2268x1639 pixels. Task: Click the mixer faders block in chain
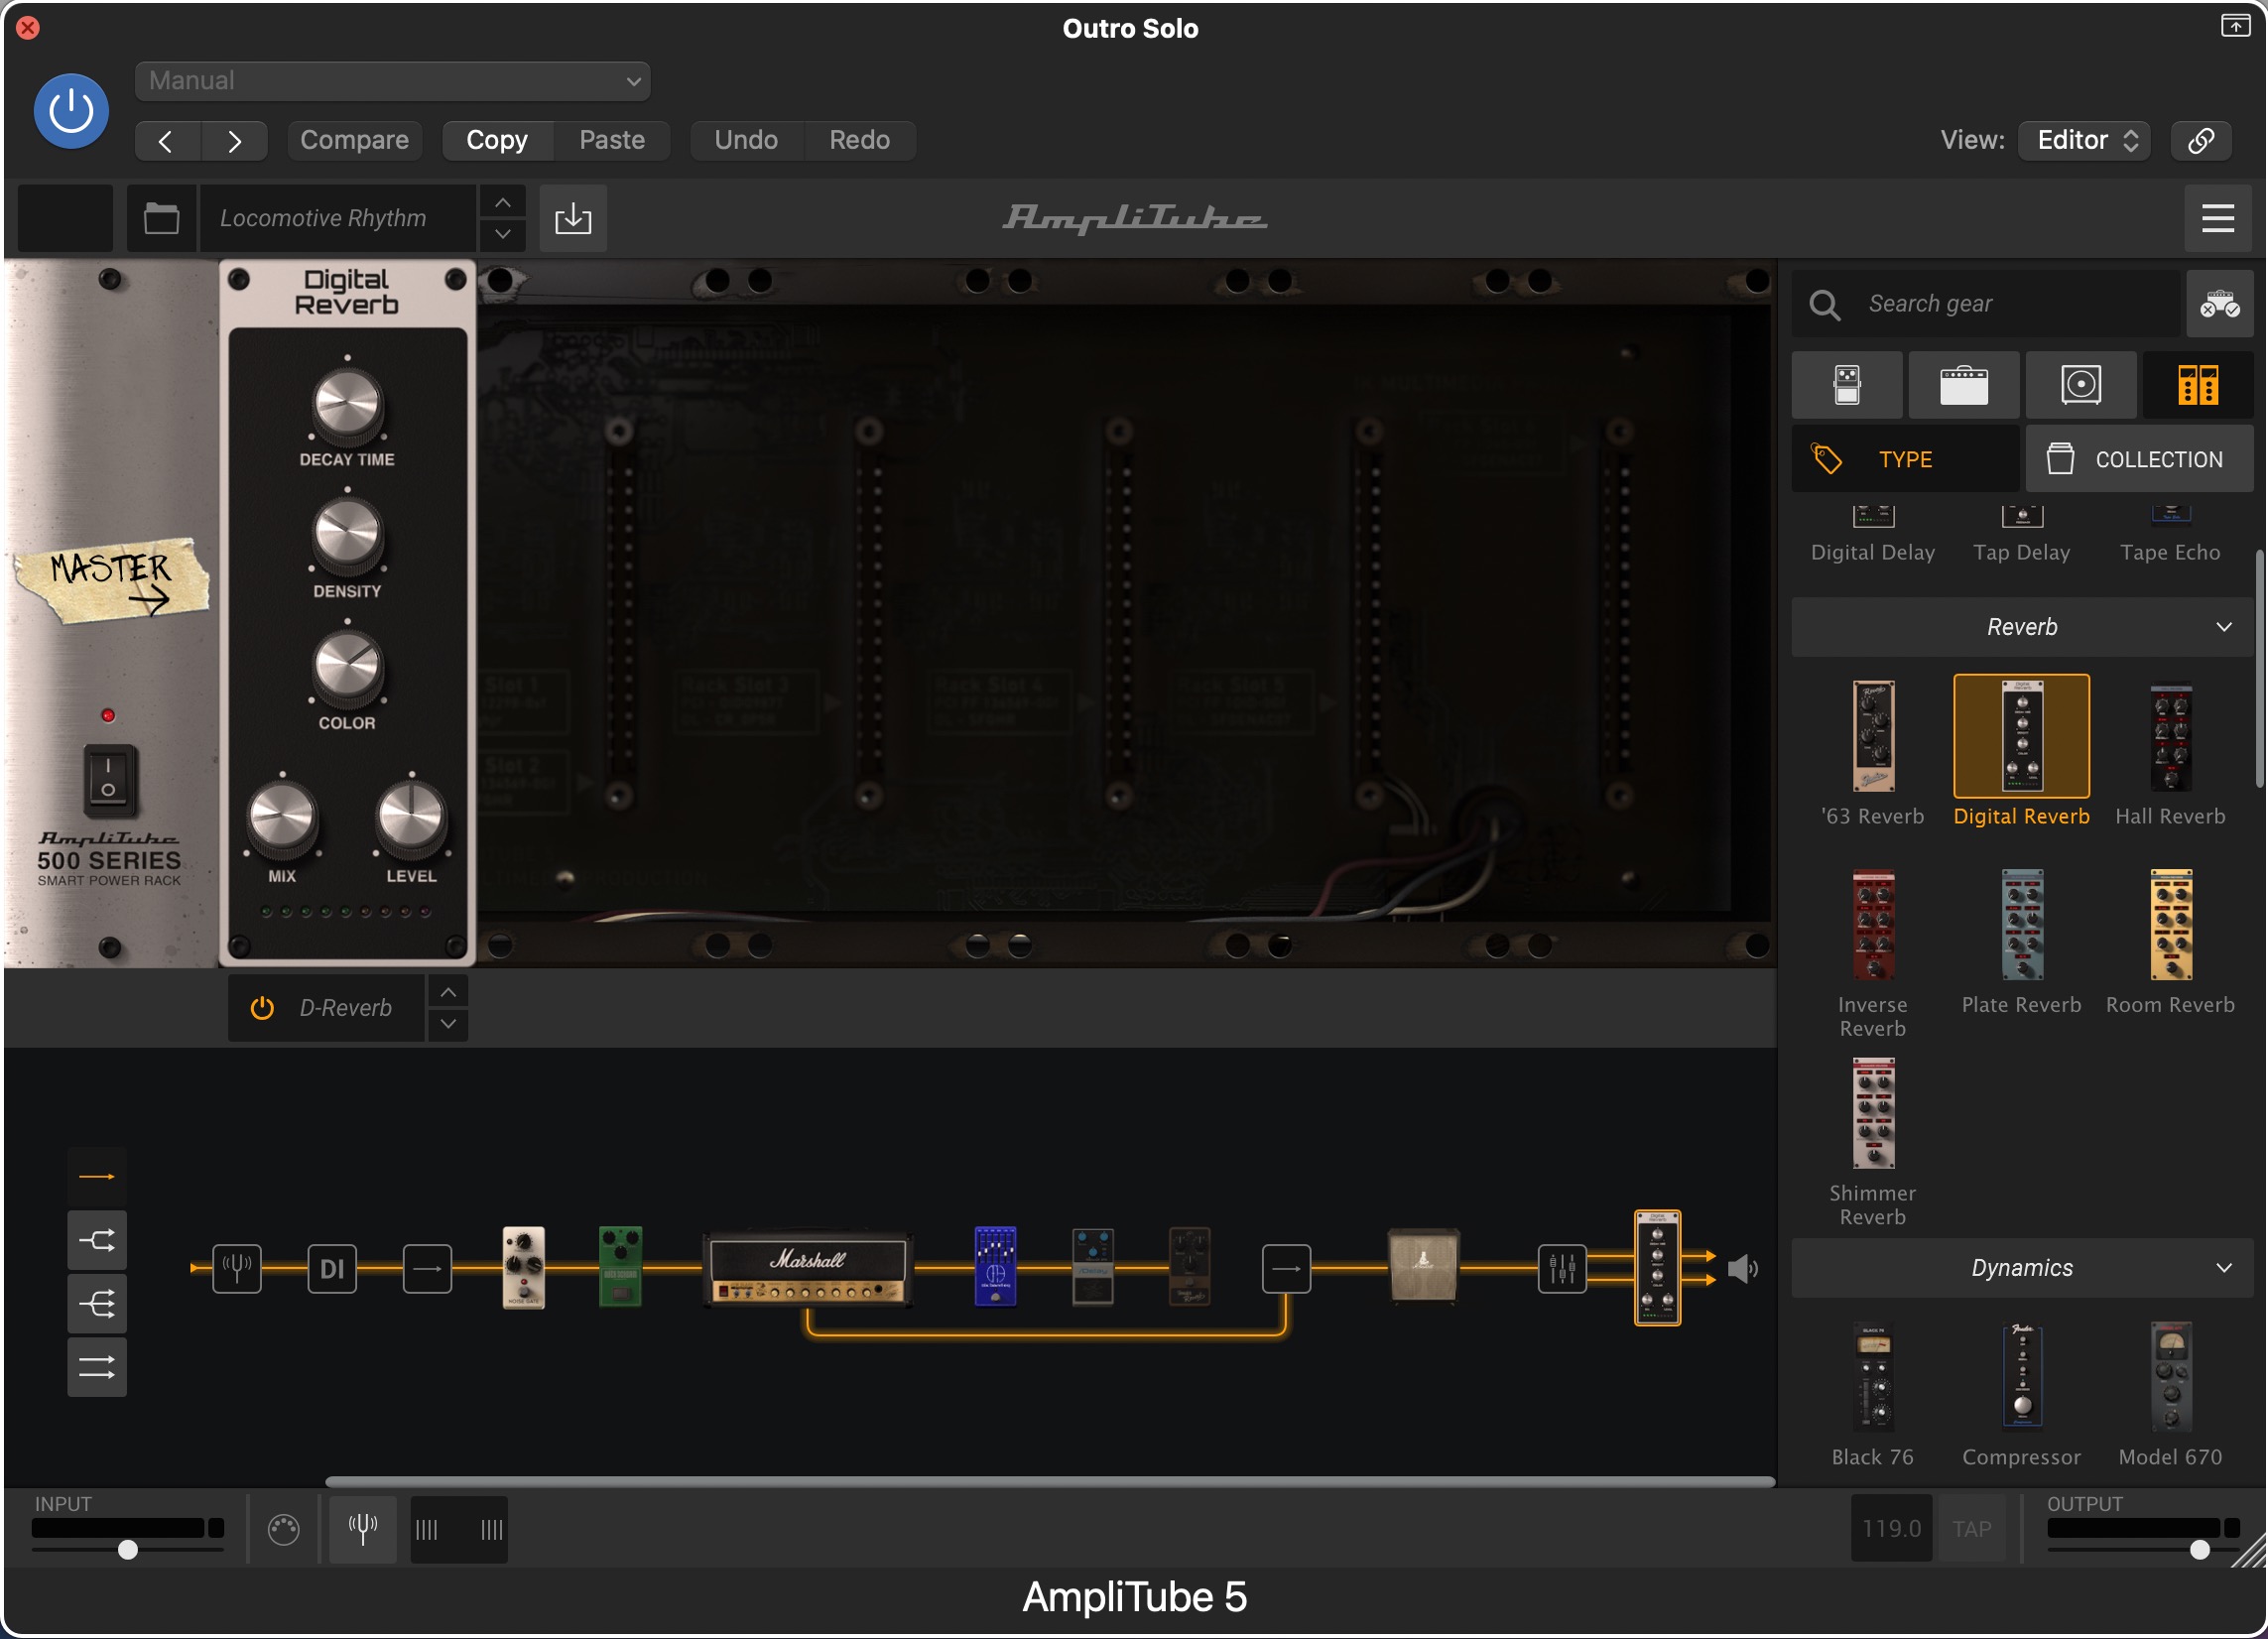pos(1562,1269)
